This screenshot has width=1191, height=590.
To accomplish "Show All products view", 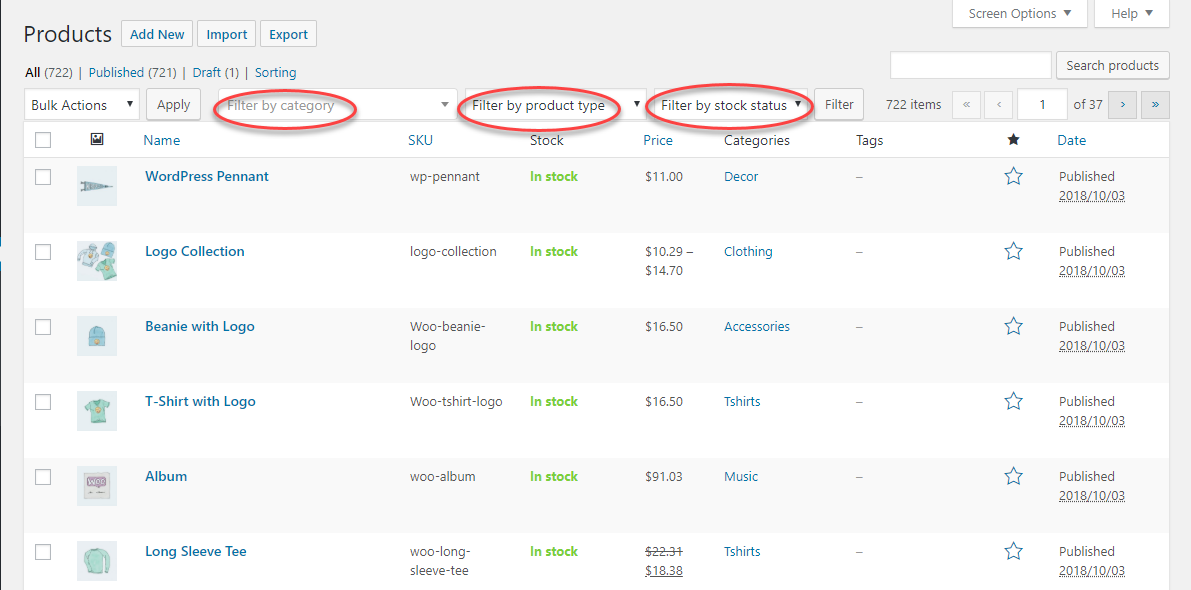I will coord(33,73).
